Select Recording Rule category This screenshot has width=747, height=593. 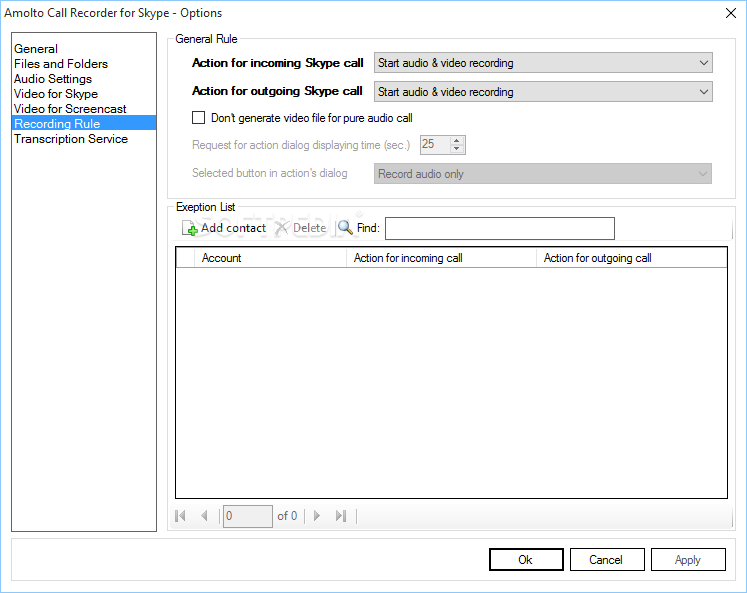[84, 123]
